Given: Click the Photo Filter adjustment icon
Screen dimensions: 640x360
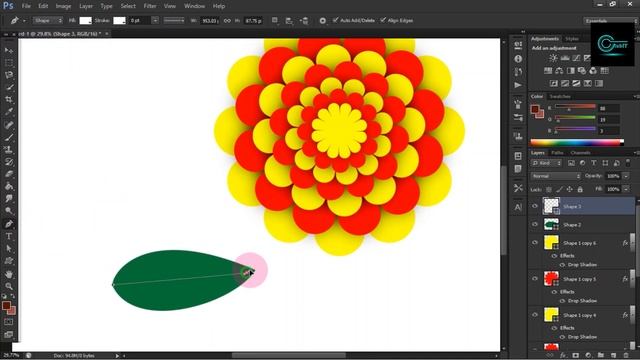Looking at the screenshot, I should pos(582,71).
